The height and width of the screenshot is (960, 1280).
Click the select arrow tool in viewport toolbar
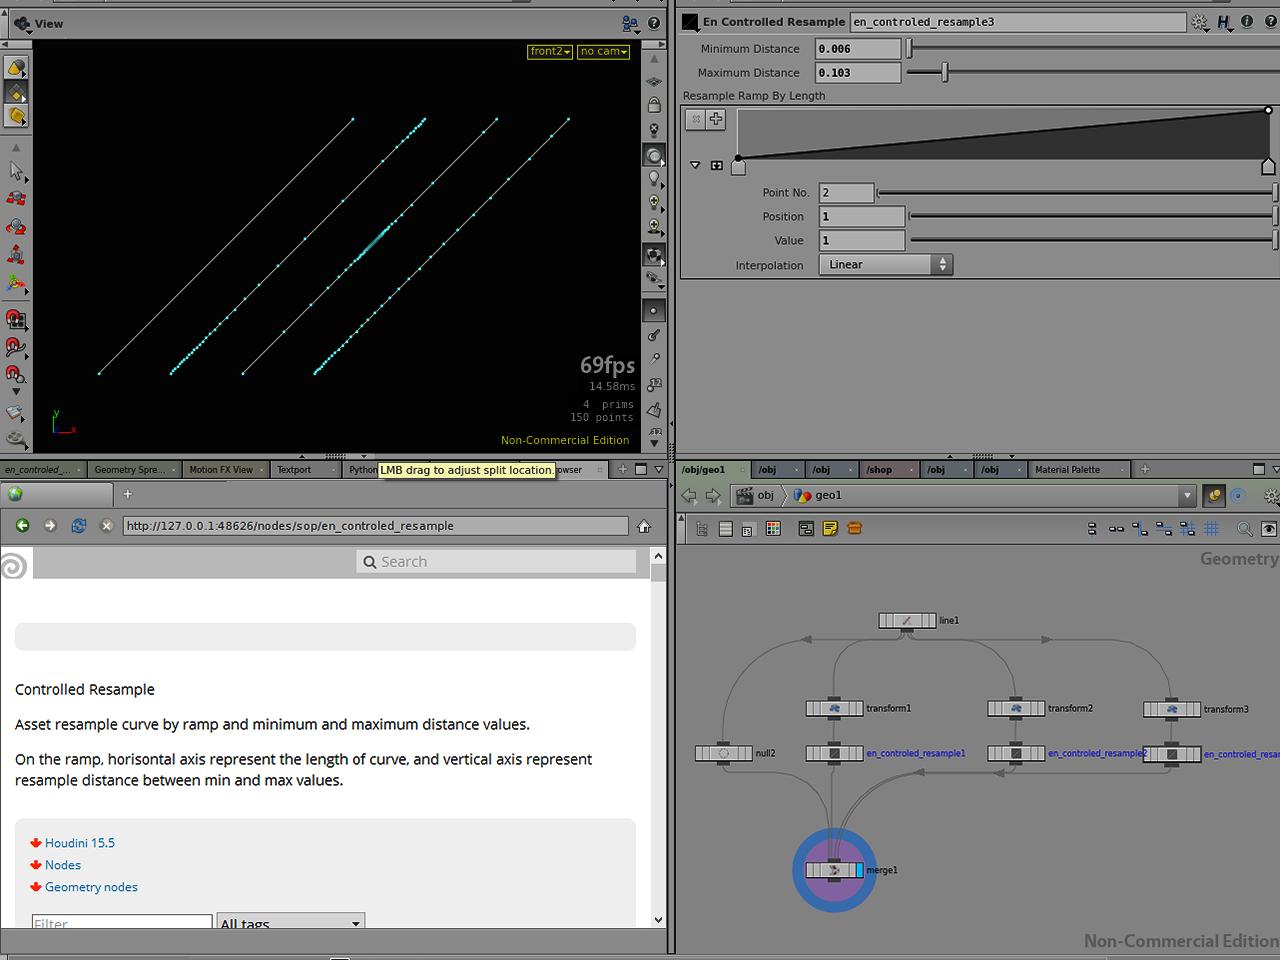[x=16, y=171]
